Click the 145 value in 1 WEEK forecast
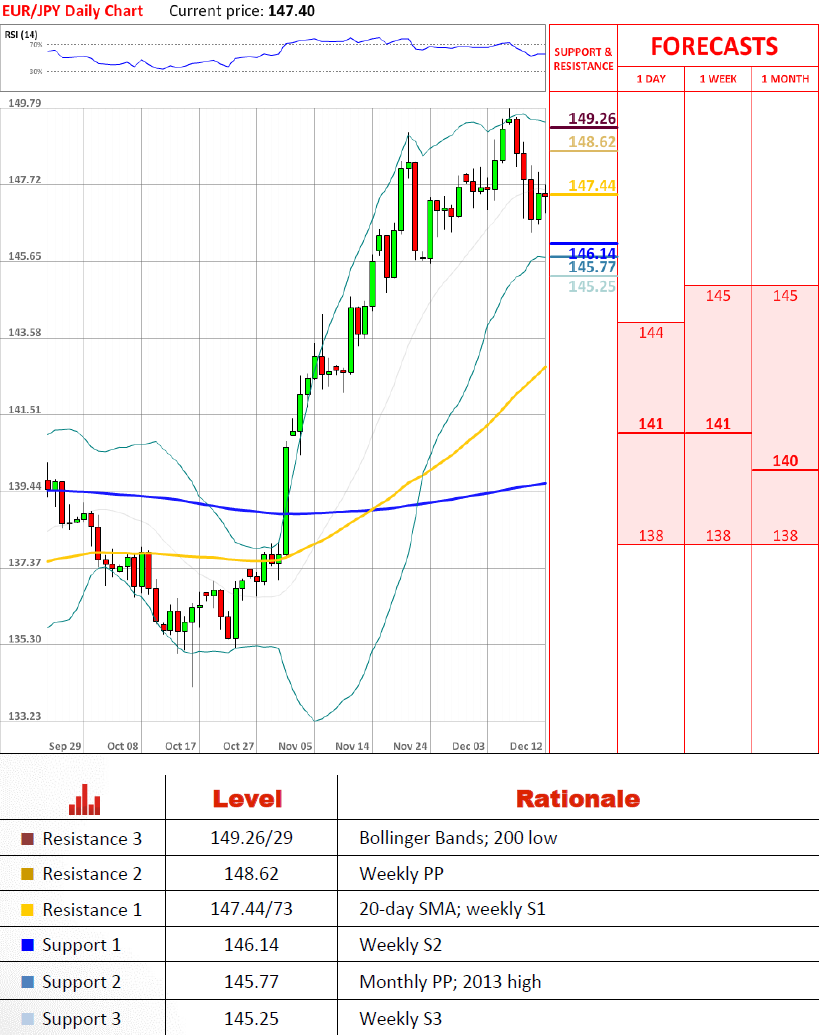 pyautogui.click(x=718, y=296)
